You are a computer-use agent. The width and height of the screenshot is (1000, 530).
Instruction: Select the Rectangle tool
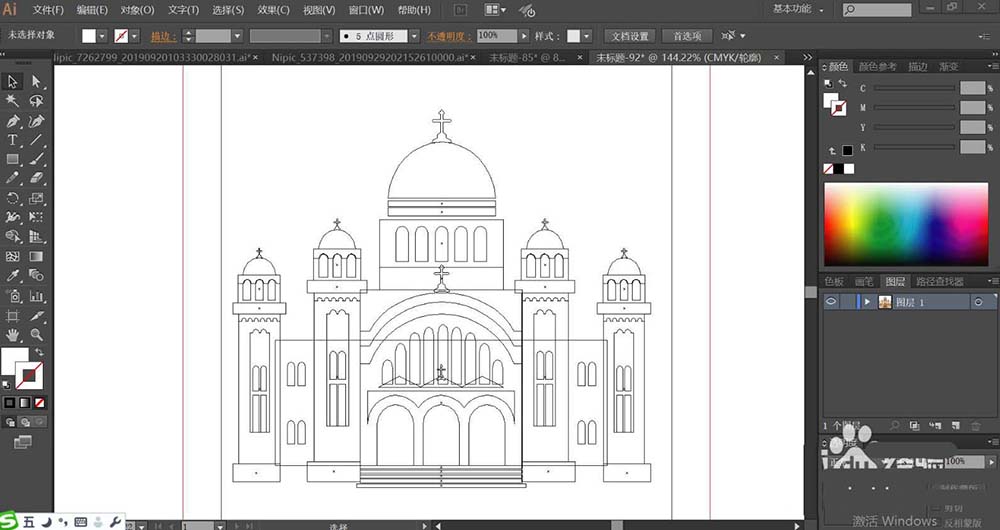coord(13,160)
